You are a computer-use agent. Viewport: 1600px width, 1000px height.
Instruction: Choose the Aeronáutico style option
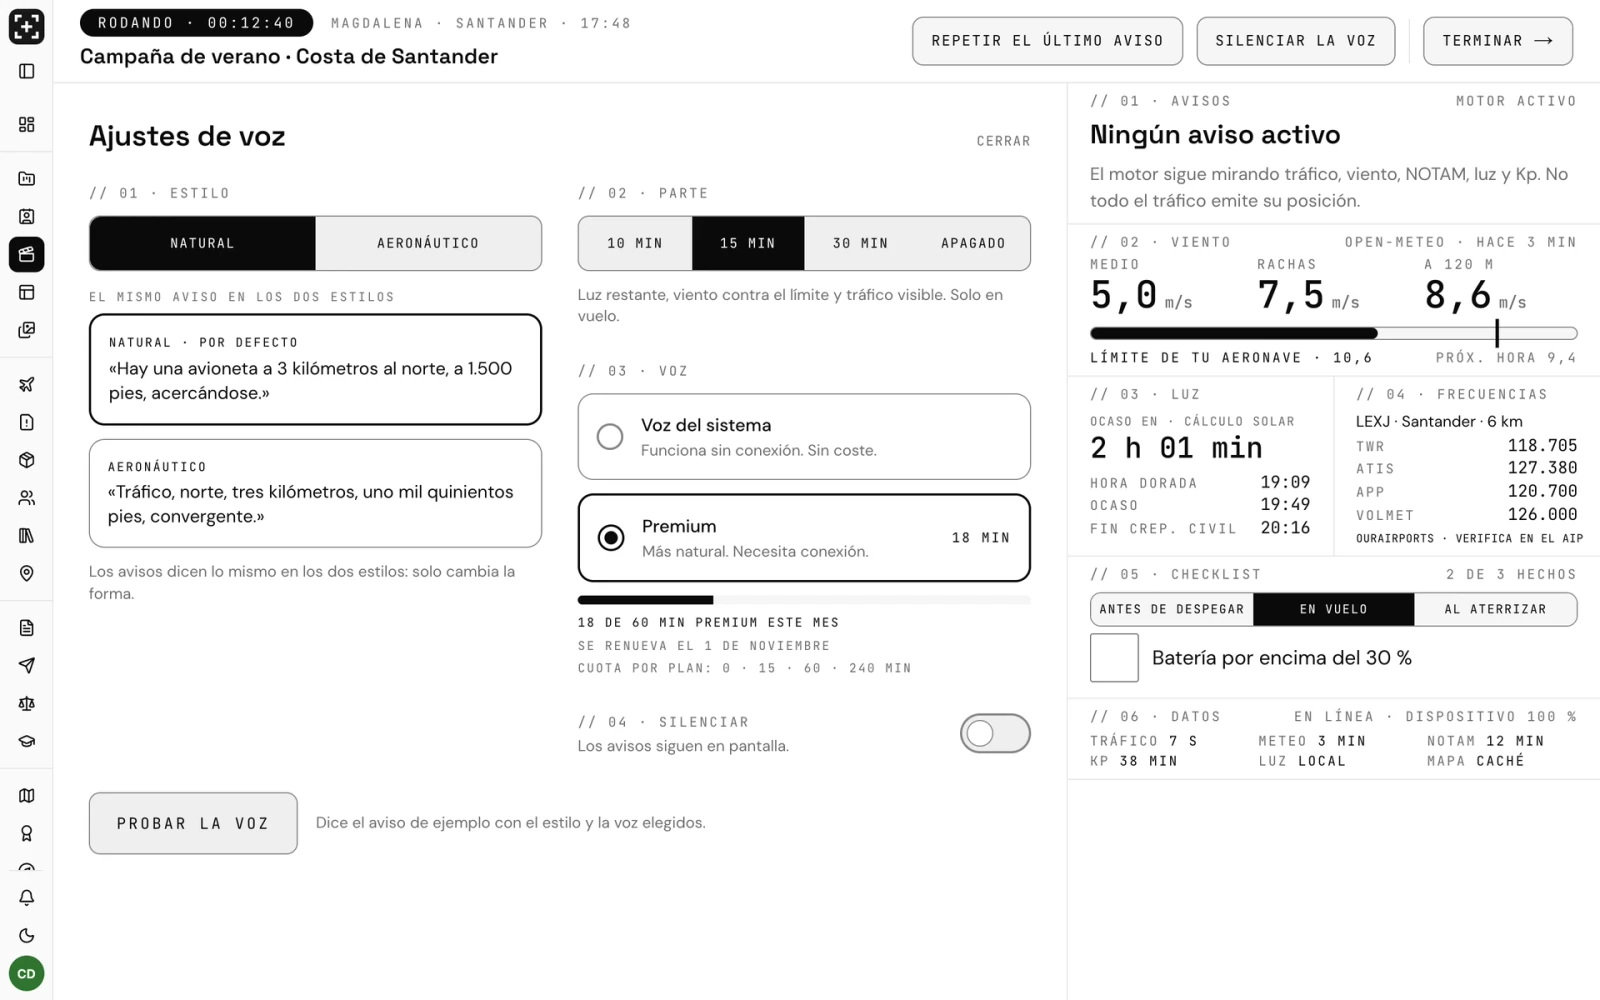click(428, 243)
